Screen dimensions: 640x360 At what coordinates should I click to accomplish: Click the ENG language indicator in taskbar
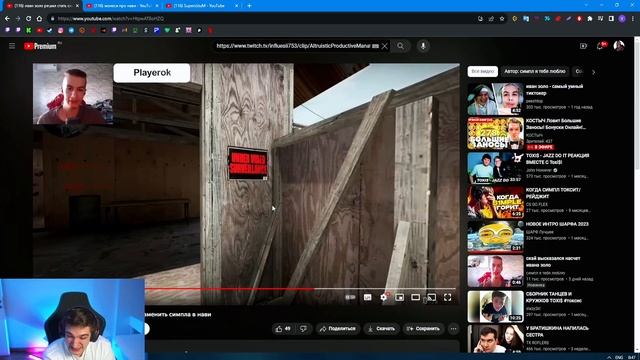[619, 357]
